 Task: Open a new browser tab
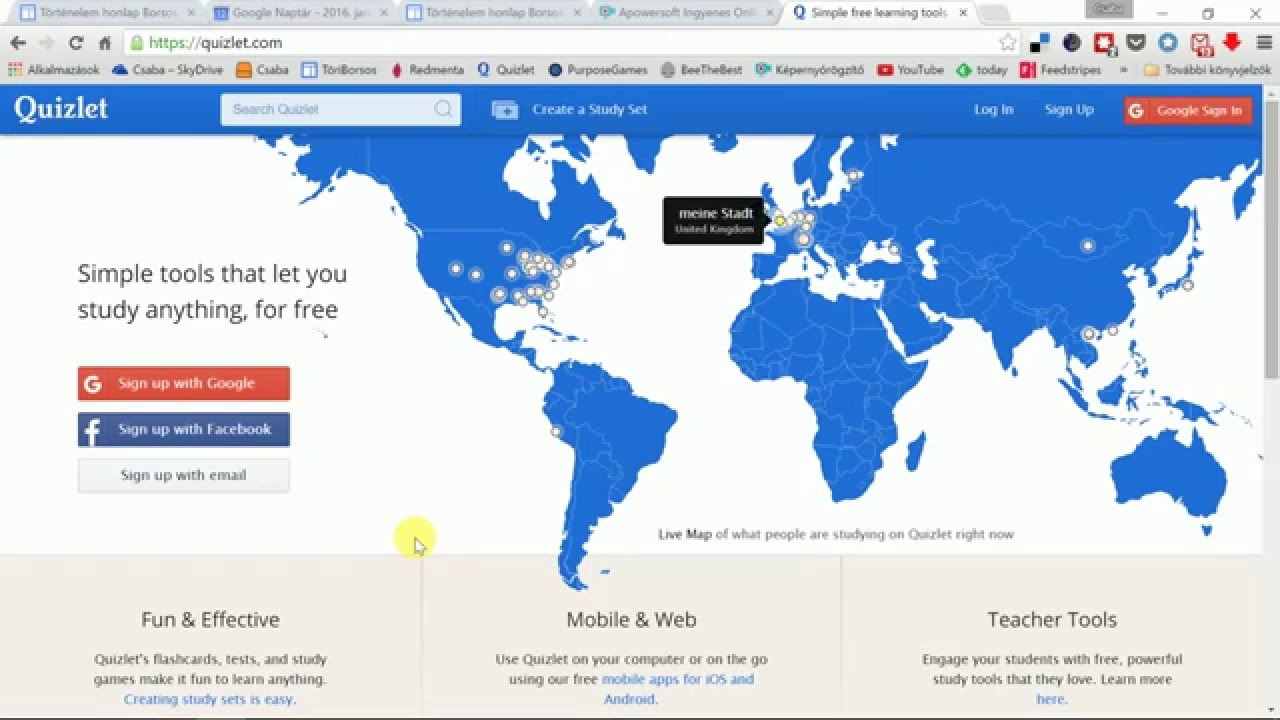click(993, 14)
